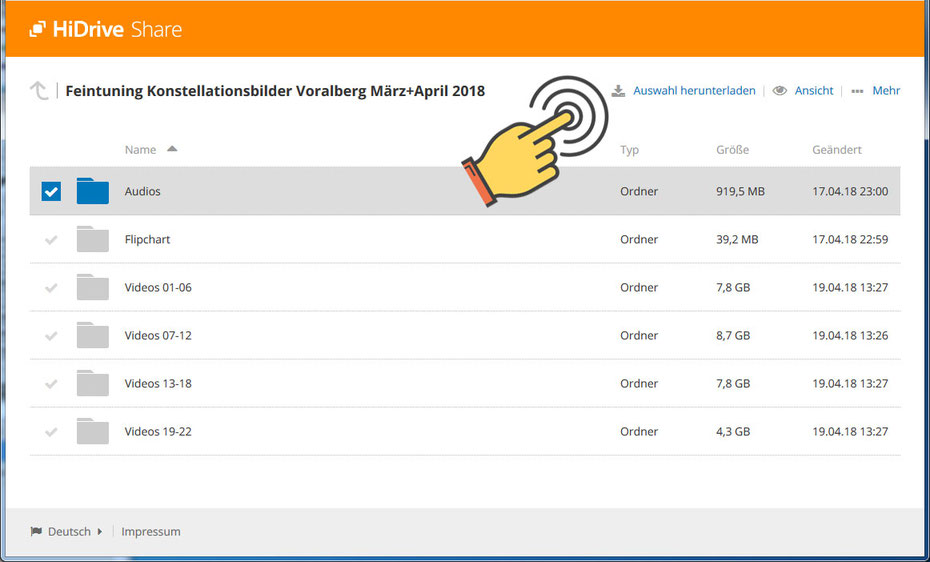The image size is (930, 562).
Task: Click Ordner type in Videos 19-22 row
Action: 639,431
